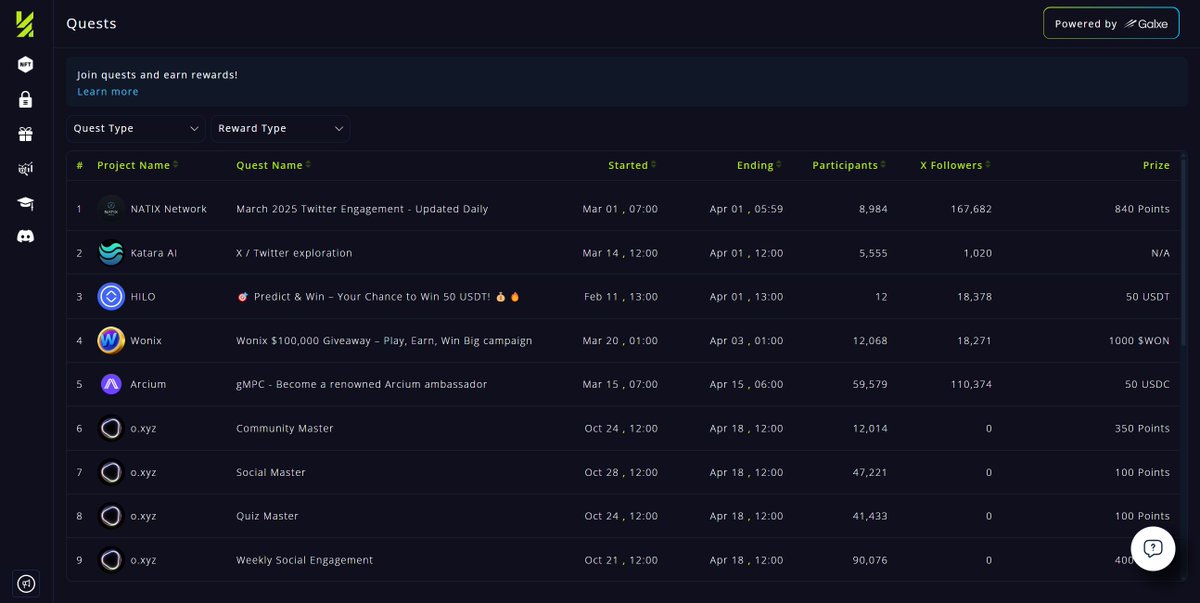
Task: Click the 50 USDT prize cell
Action: (1147, 297)
